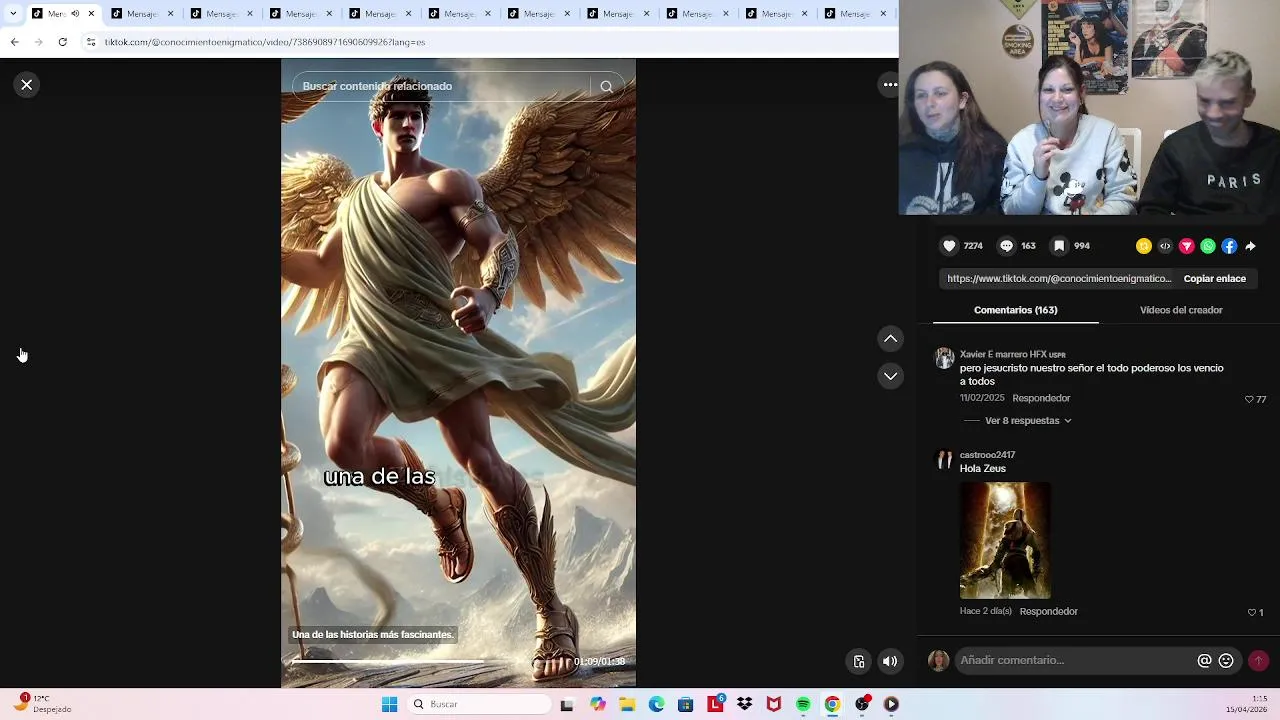The image size is (1280, 720).
Task: Like the video with the heart icon
Action: coord(950,246)
